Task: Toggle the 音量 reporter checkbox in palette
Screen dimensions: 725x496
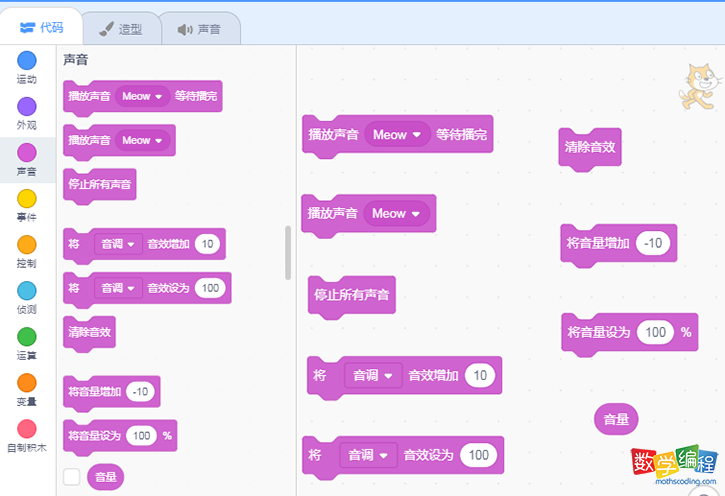Action: (x=72, y=477)
